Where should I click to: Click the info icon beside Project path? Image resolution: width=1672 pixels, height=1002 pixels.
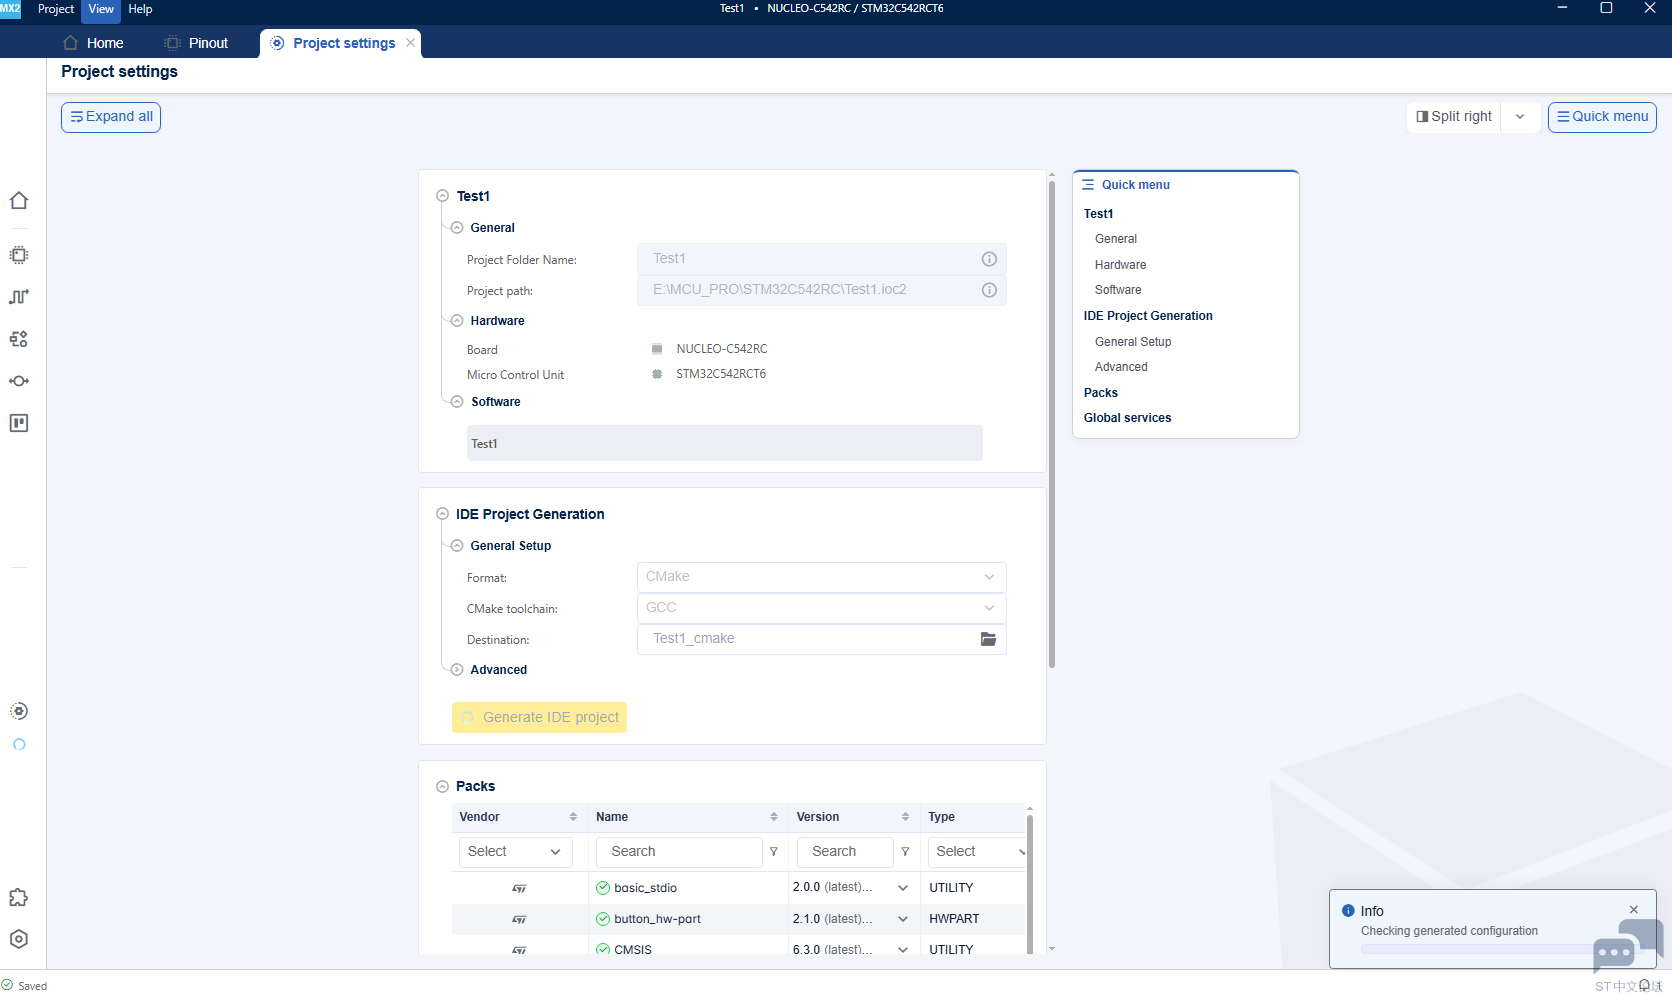click(989, 290)
